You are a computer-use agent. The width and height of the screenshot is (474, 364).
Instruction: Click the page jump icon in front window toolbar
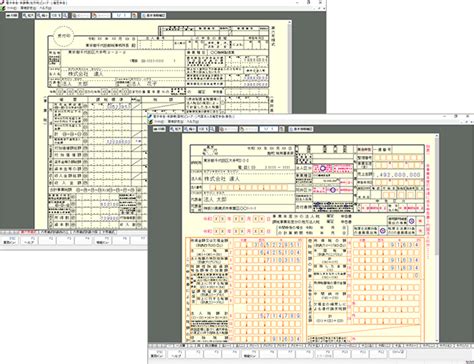click(282, 129)
